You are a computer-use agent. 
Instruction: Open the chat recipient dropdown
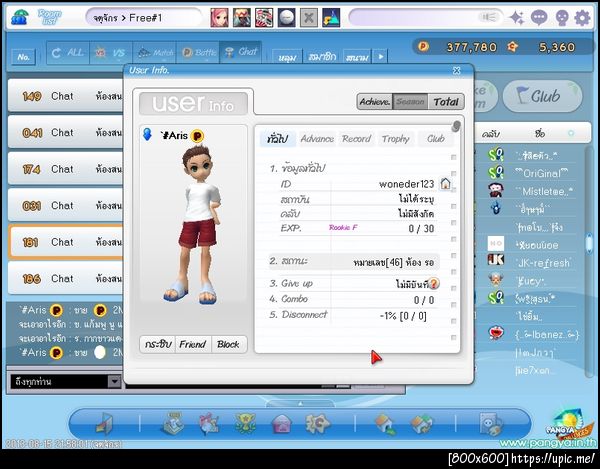tap(114, 381)
